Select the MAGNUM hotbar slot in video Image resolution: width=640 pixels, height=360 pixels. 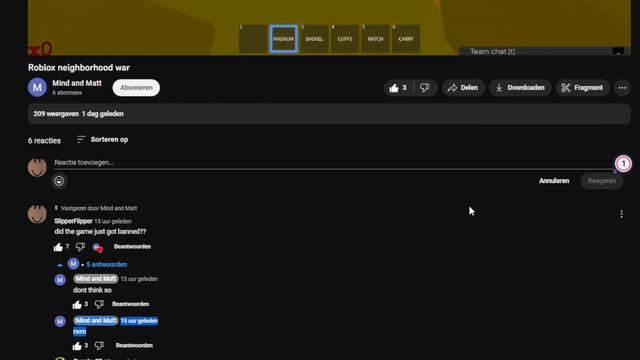[283, 39]
